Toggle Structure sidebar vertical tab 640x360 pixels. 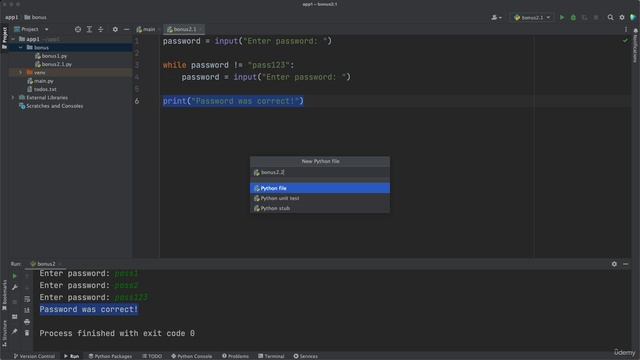(4, 333)
